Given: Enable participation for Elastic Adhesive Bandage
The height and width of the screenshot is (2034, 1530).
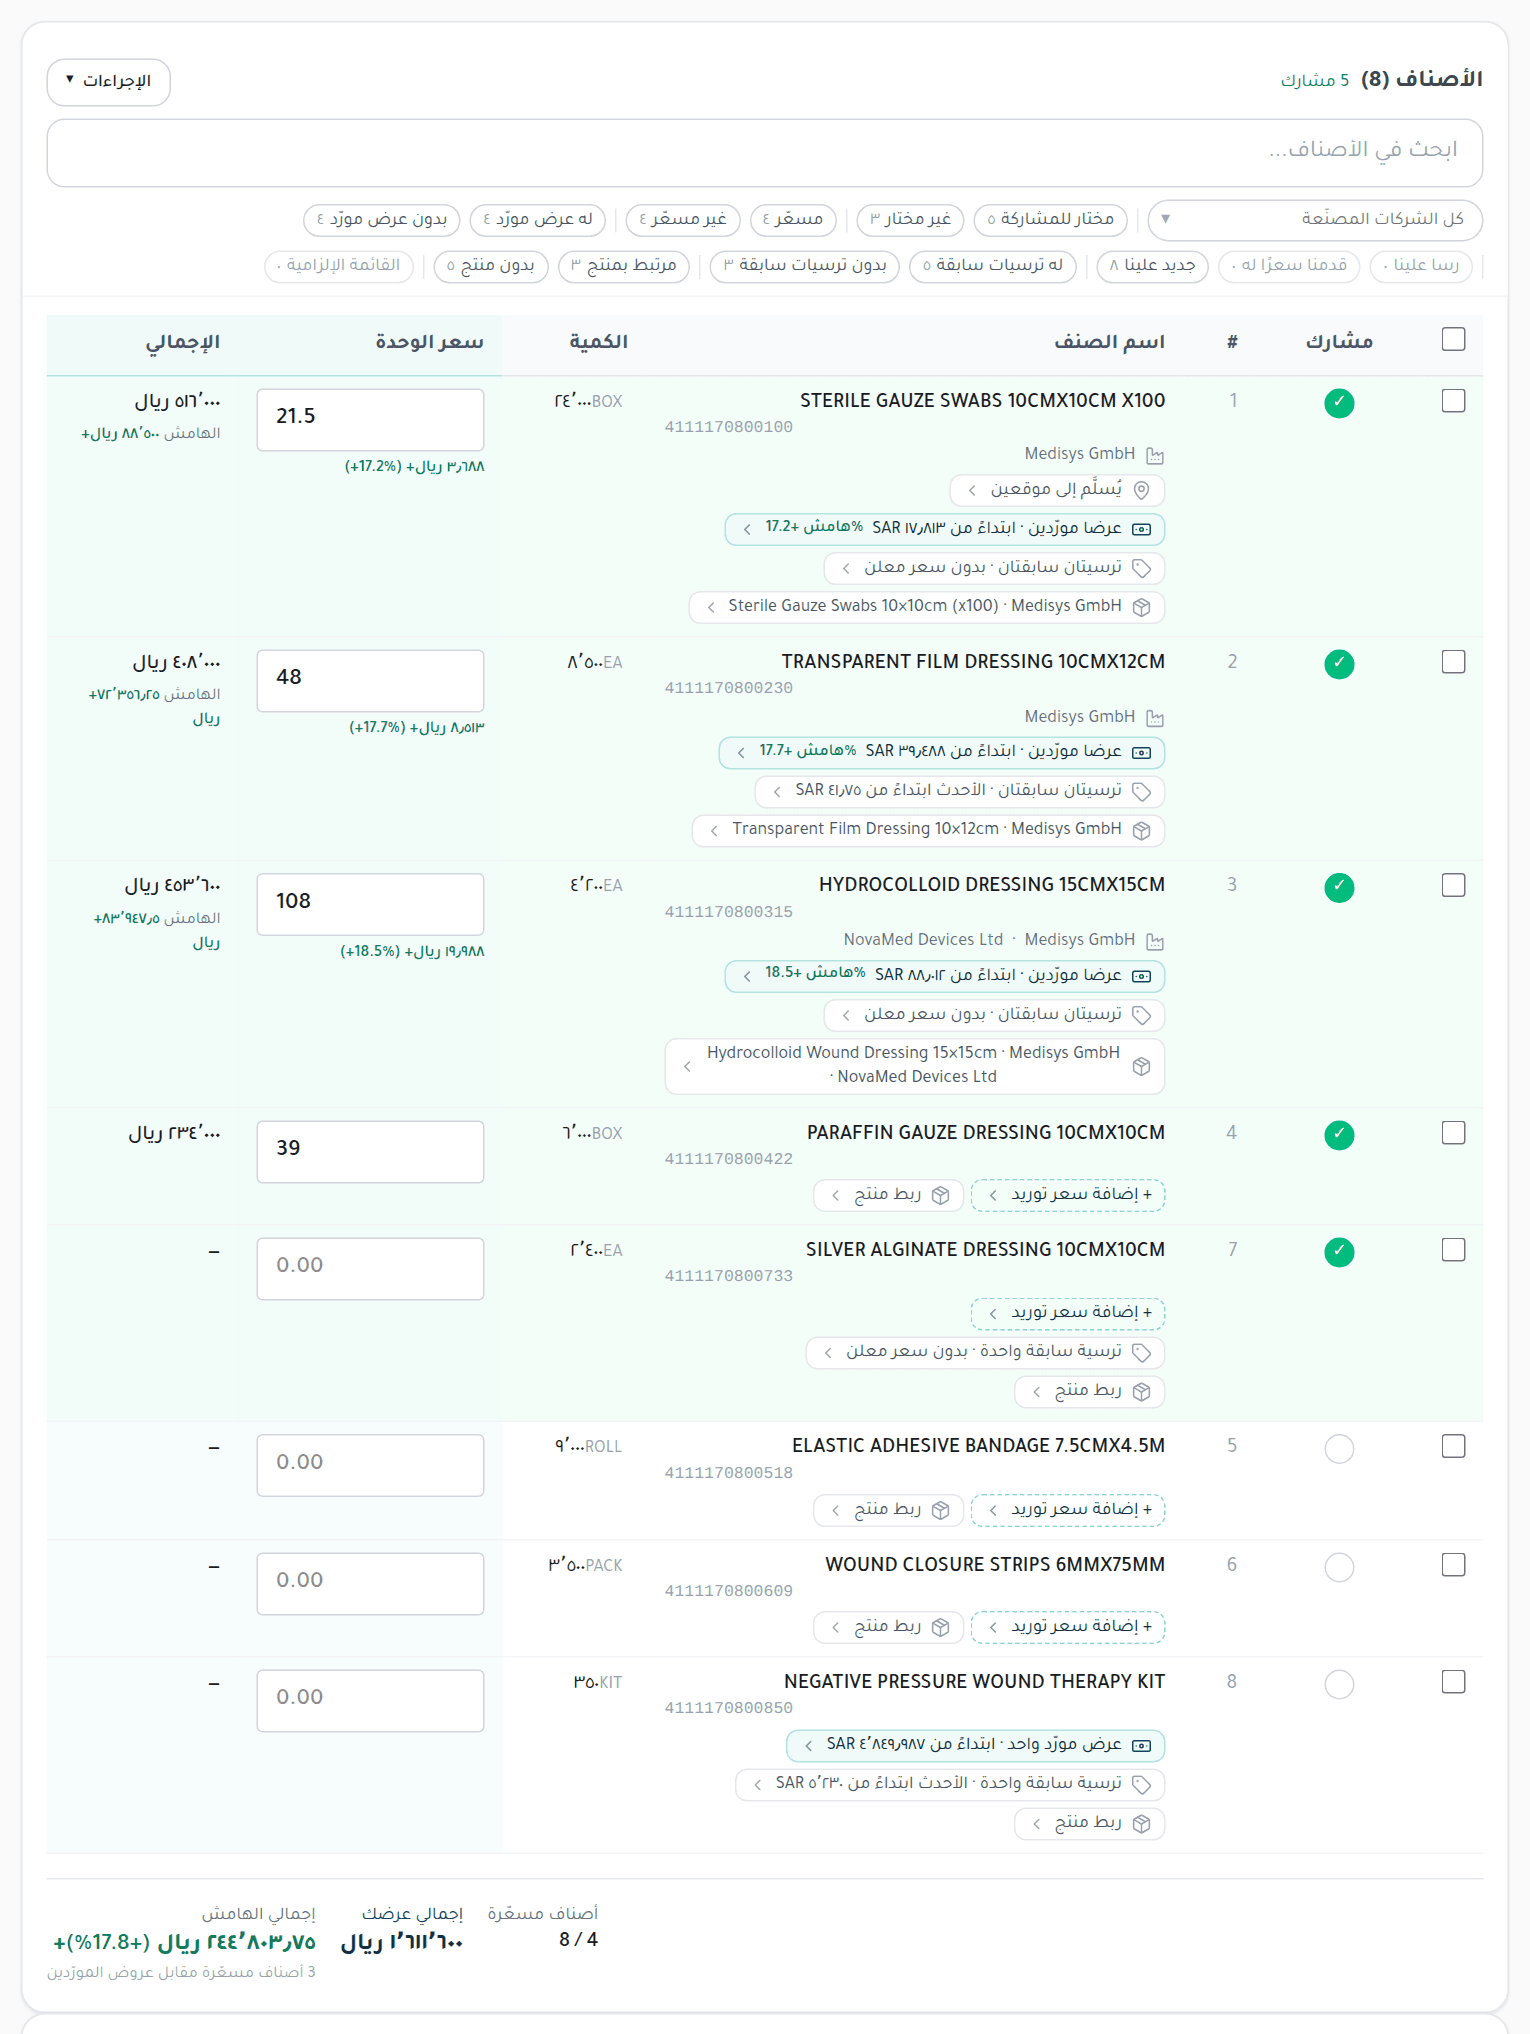Looking at the screenshot, I should tap(1339, 1448).
